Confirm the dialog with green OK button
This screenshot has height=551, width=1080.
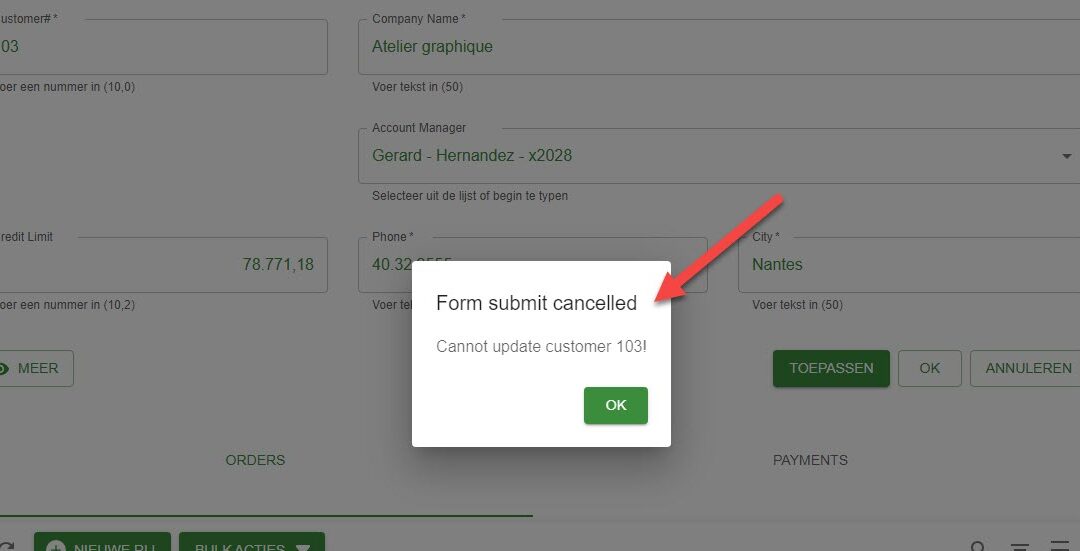click(x=616, y=405)
